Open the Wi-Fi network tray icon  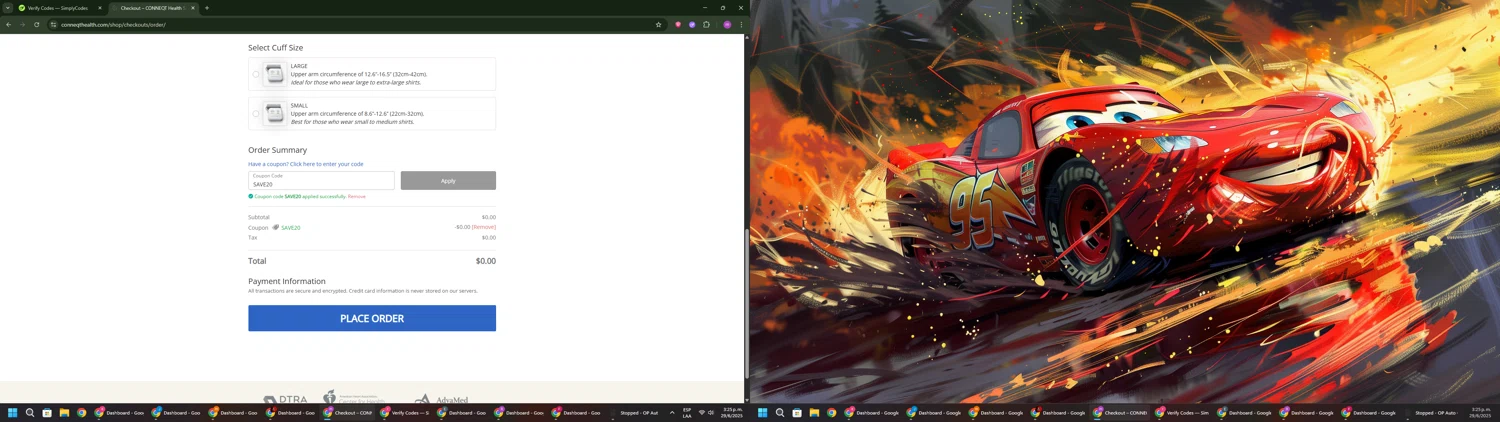point(702,413)
